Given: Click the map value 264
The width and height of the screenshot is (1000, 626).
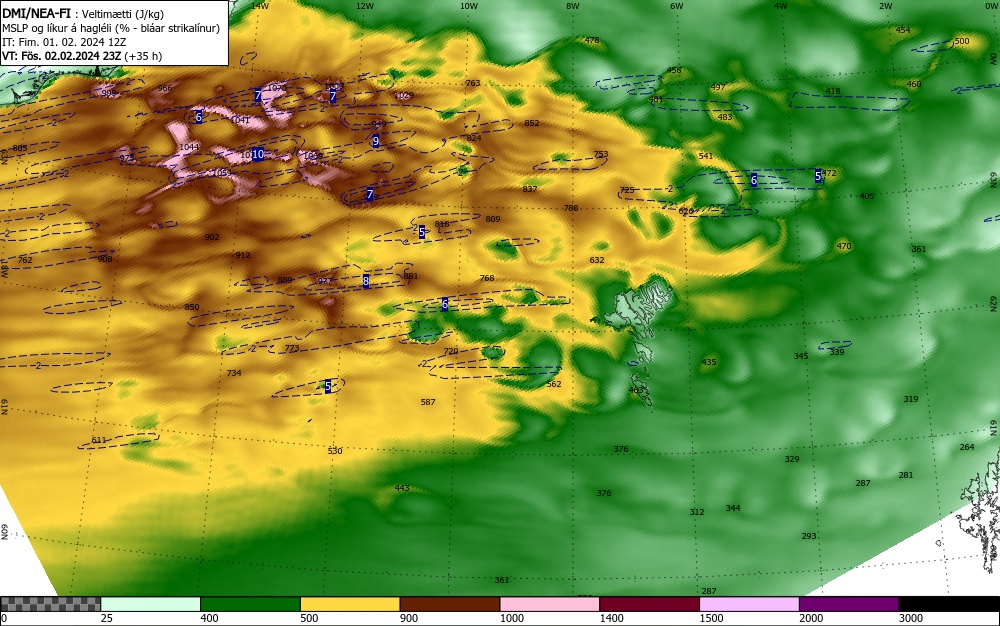Looking at the screenshot, I should click(967, 447).
